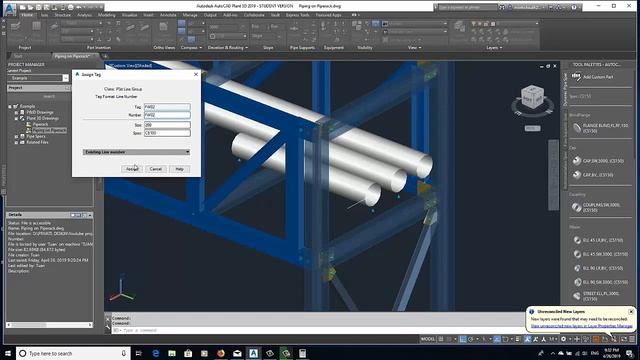Expand Layers ribbon panel dropdown
Screen dimensions: 640x360
click(x=494, y=48)
